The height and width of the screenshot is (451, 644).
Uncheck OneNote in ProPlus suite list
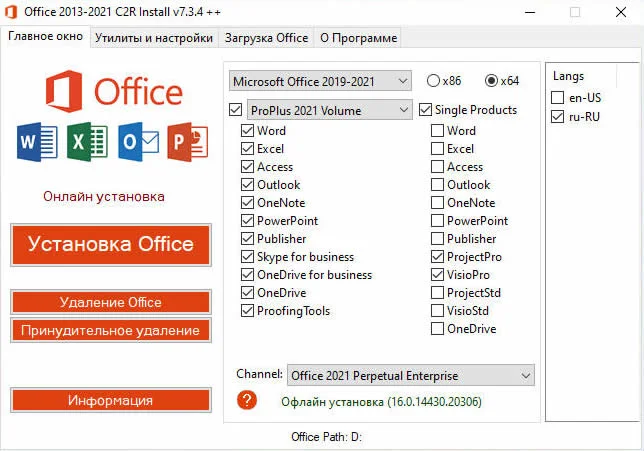[247, 202]
